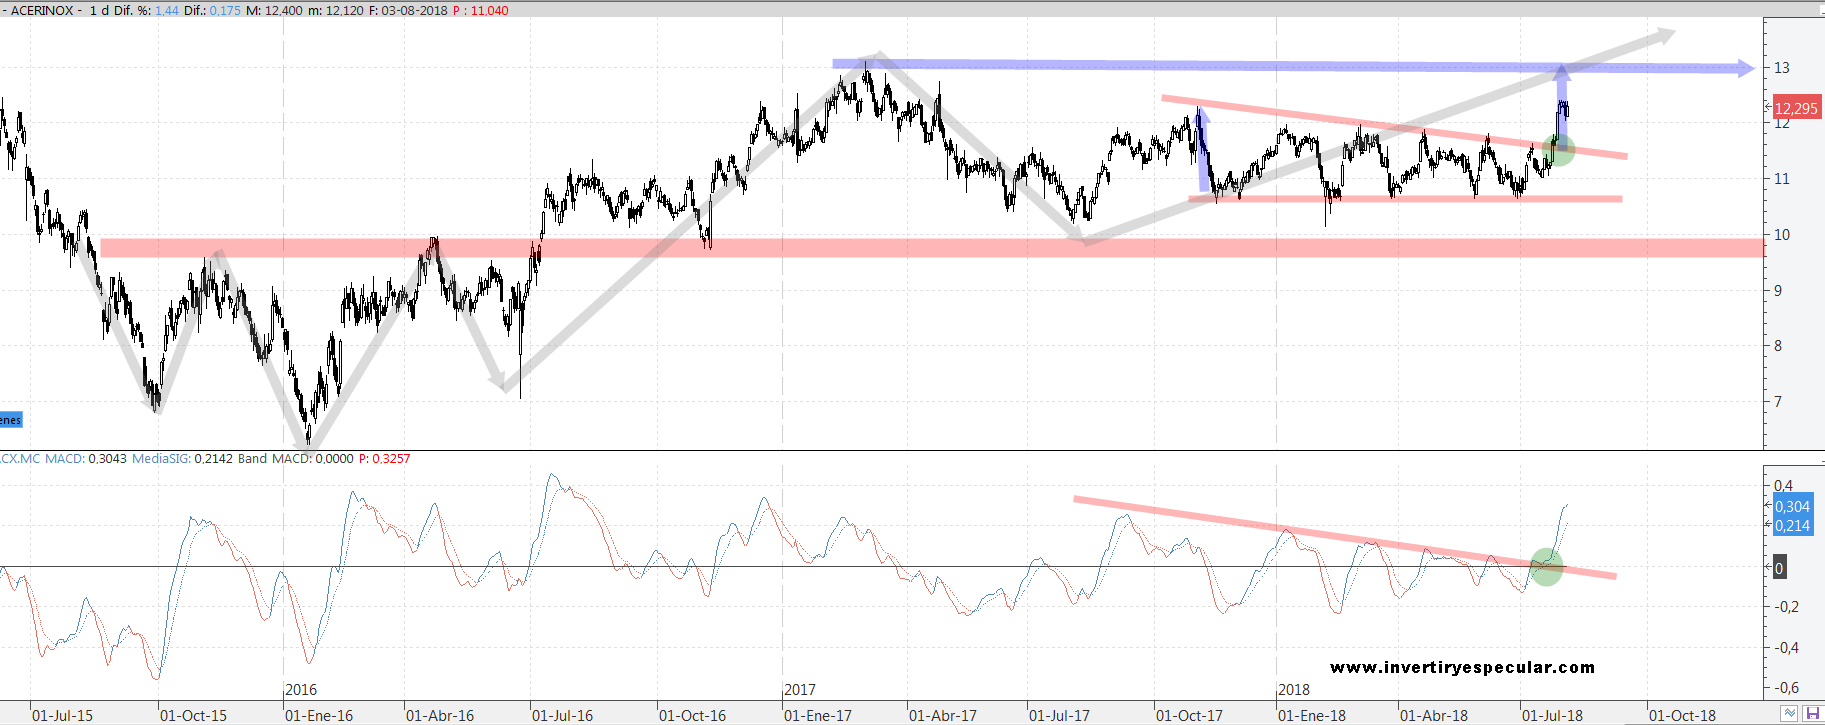This screenshot has width=1825, height=725.
Task: Click the blue zigzag indicator icon
Action: point(1790,713)
